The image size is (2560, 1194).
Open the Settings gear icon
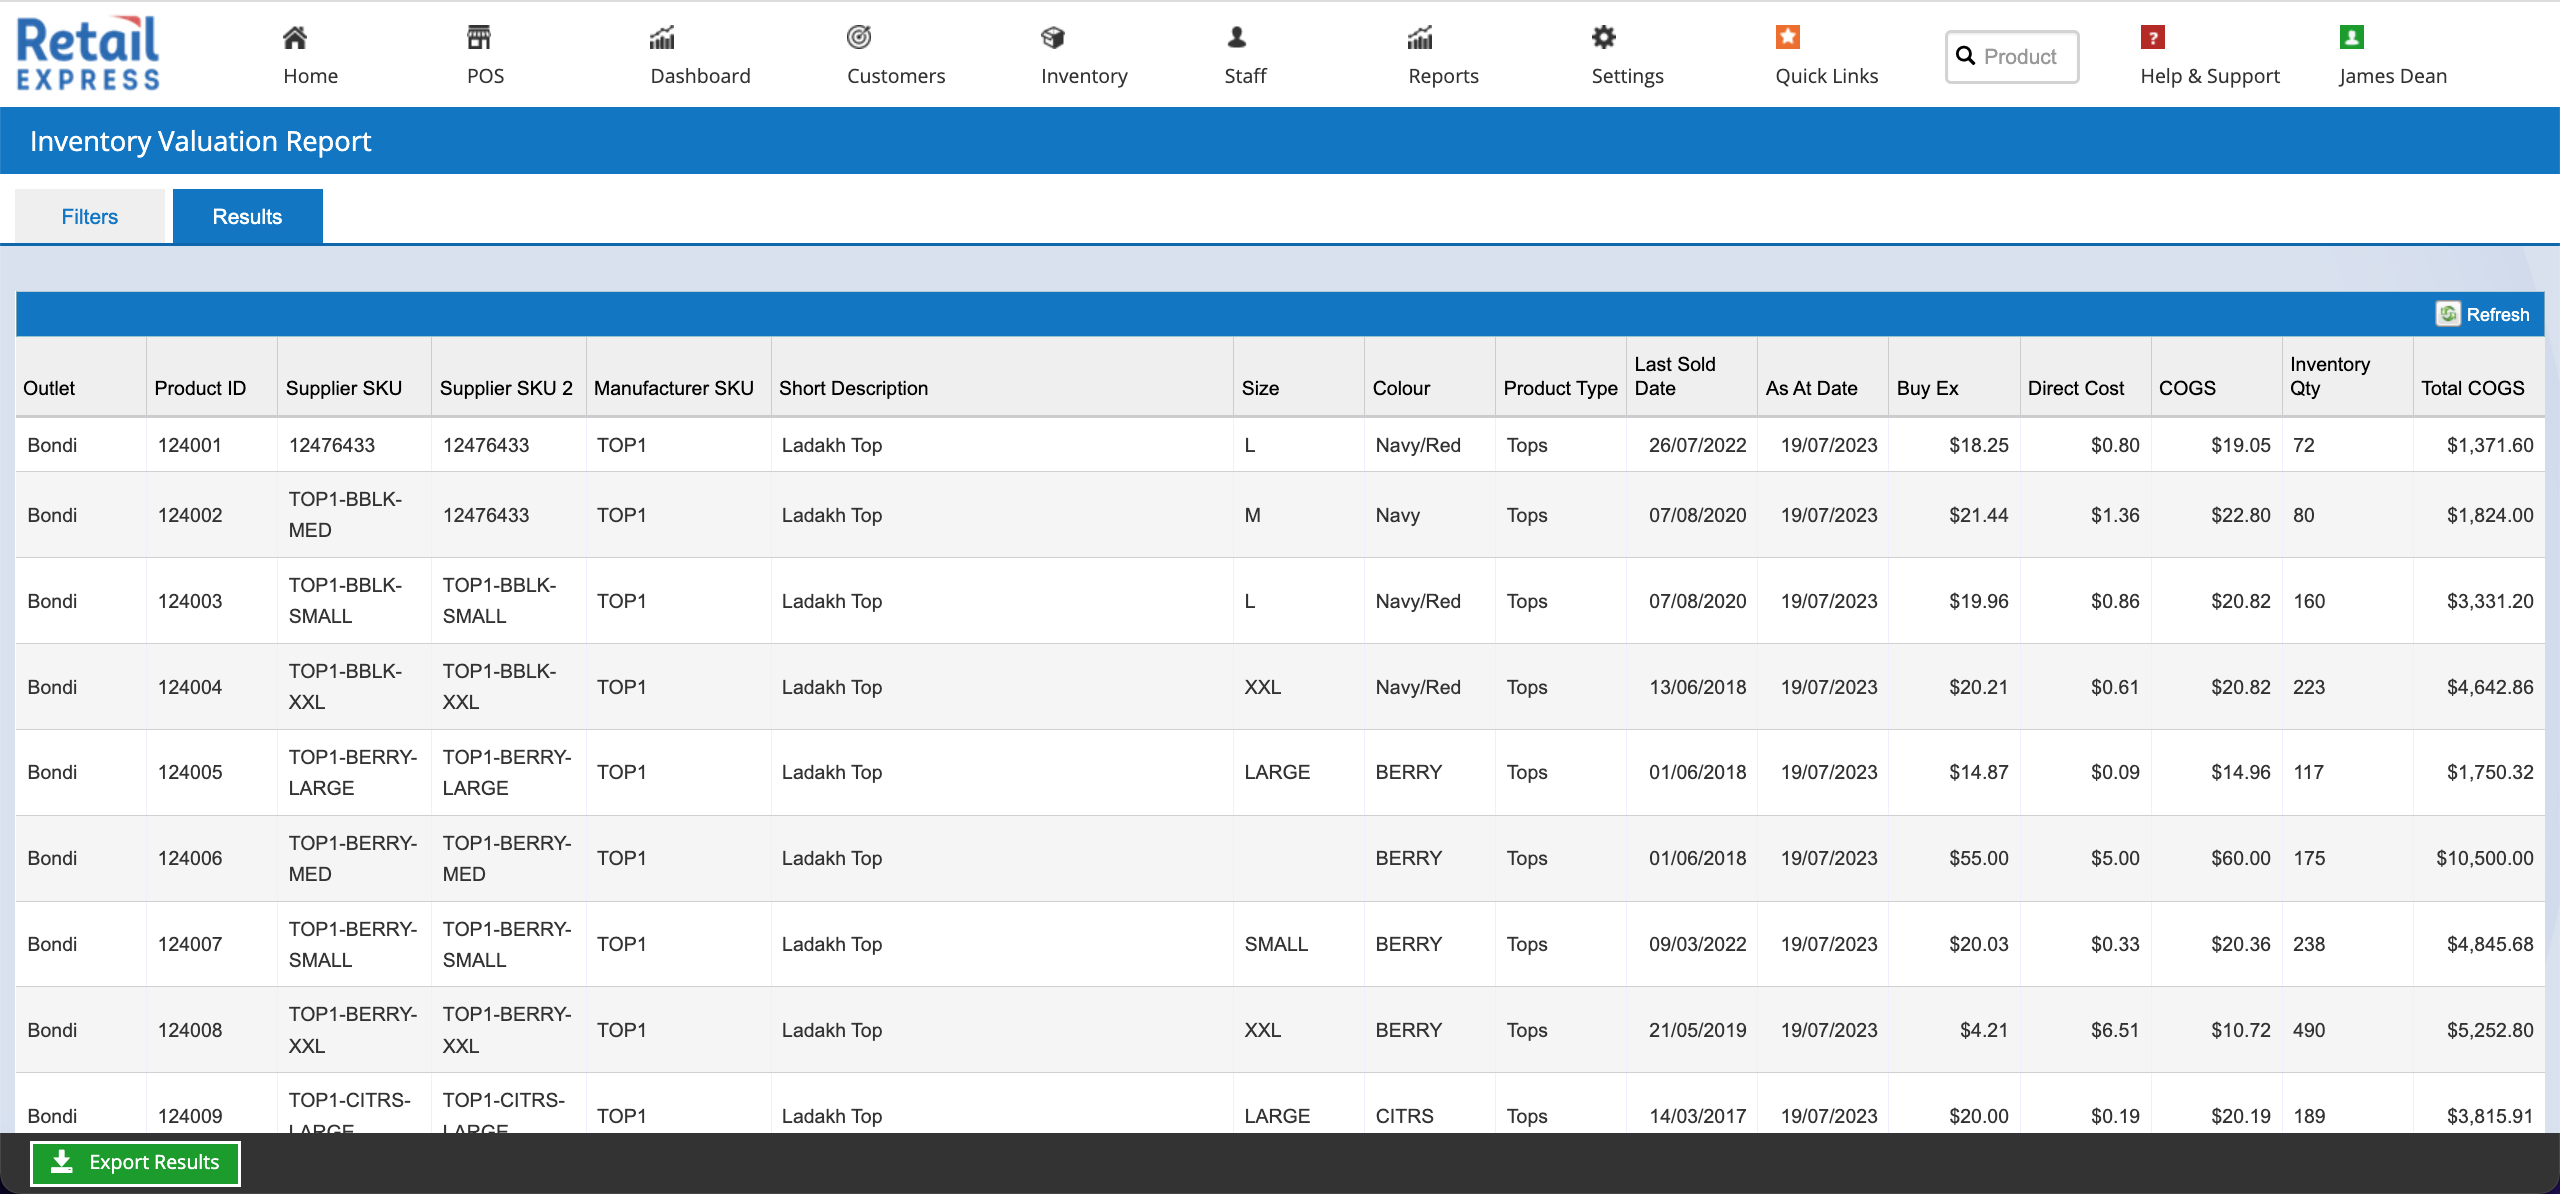tap(1604, 38)
